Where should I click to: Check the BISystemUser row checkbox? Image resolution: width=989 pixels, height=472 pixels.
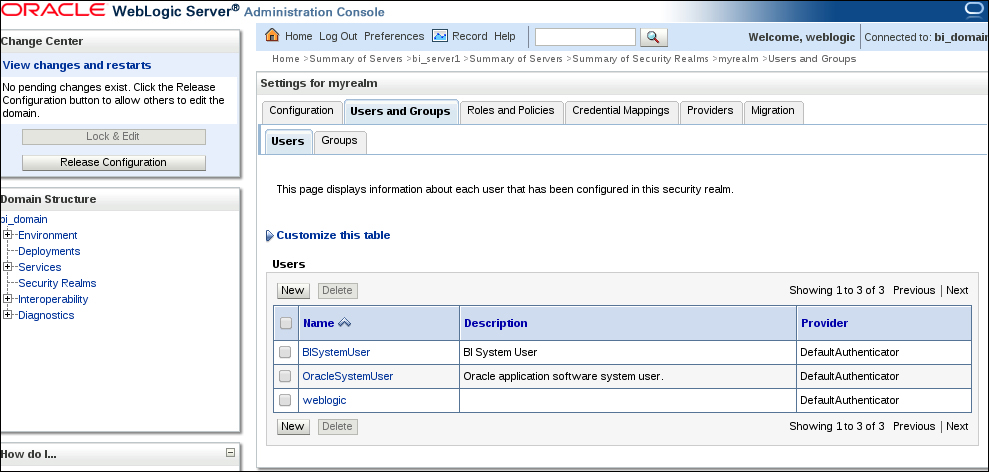pyautogui.click(x=285, y=352)
